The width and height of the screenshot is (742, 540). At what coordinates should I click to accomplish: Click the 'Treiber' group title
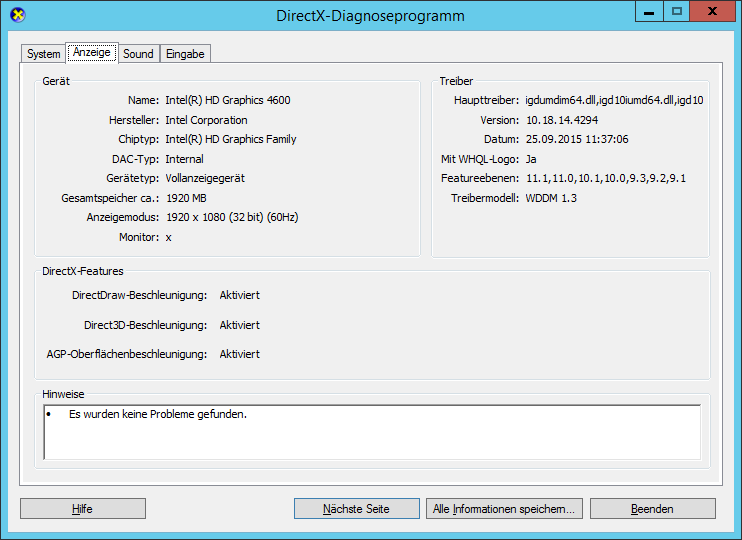click(x=456, y=81)
